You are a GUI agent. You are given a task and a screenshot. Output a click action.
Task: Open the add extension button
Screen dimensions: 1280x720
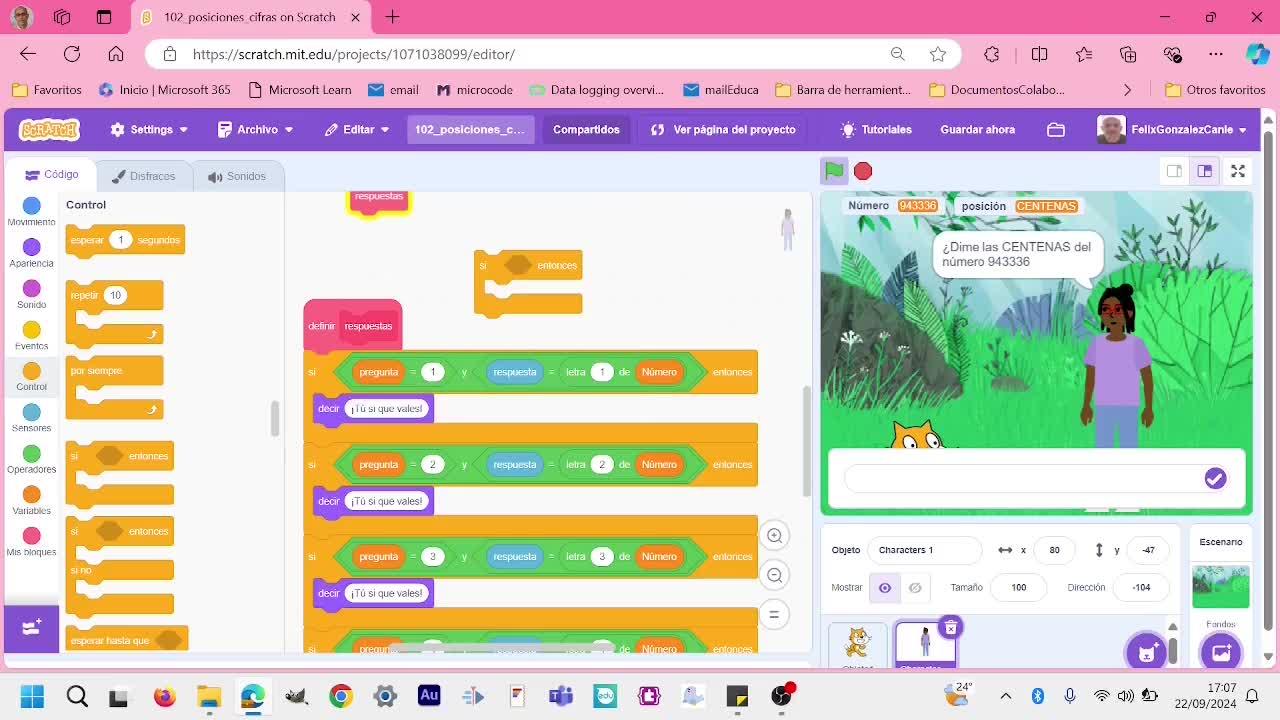click(31, 628)
